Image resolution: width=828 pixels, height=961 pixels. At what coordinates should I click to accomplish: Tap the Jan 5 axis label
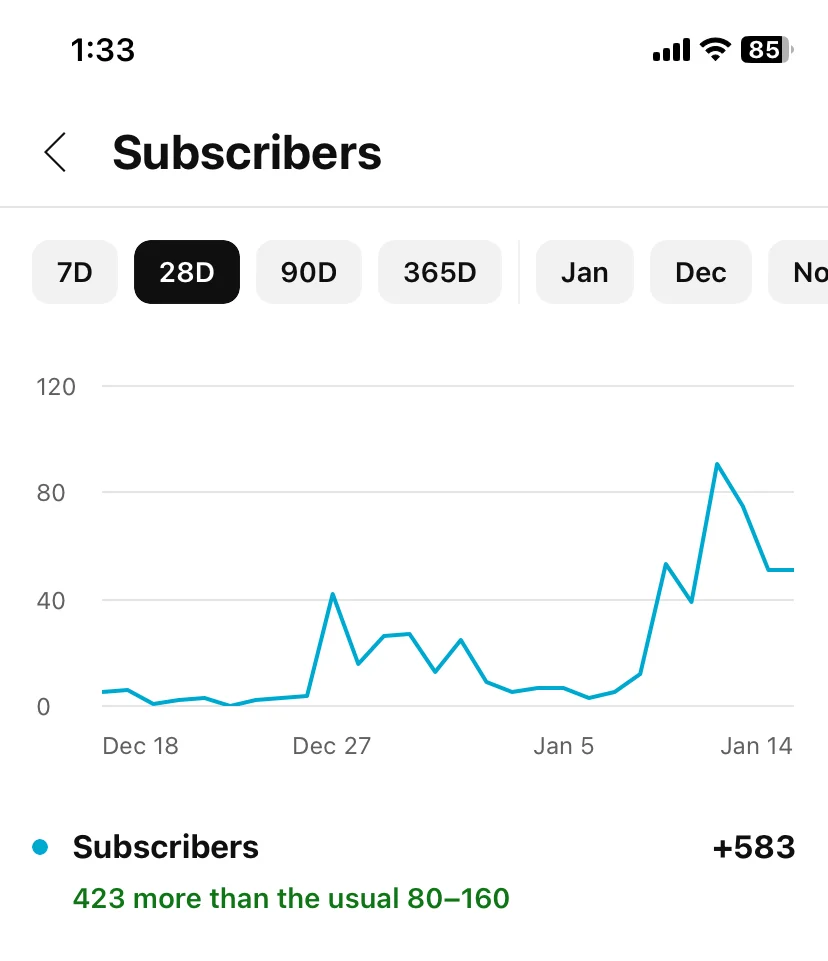pos(563,746)
